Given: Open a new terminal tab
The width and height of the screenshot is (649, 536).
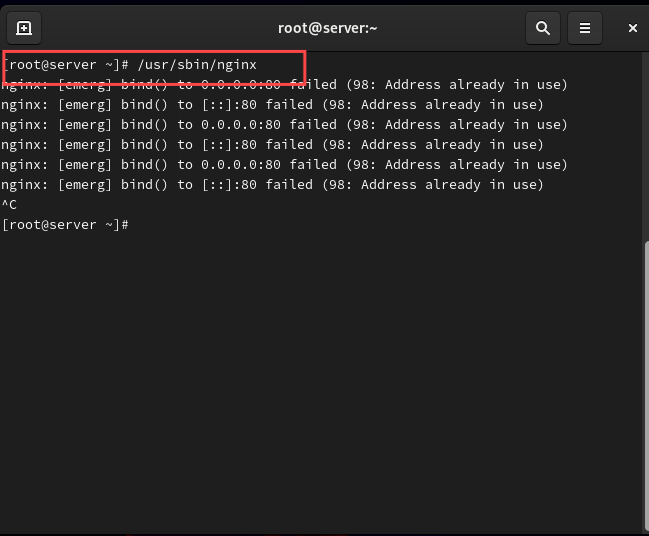Looking at the screenshot, I should (24, 28).
